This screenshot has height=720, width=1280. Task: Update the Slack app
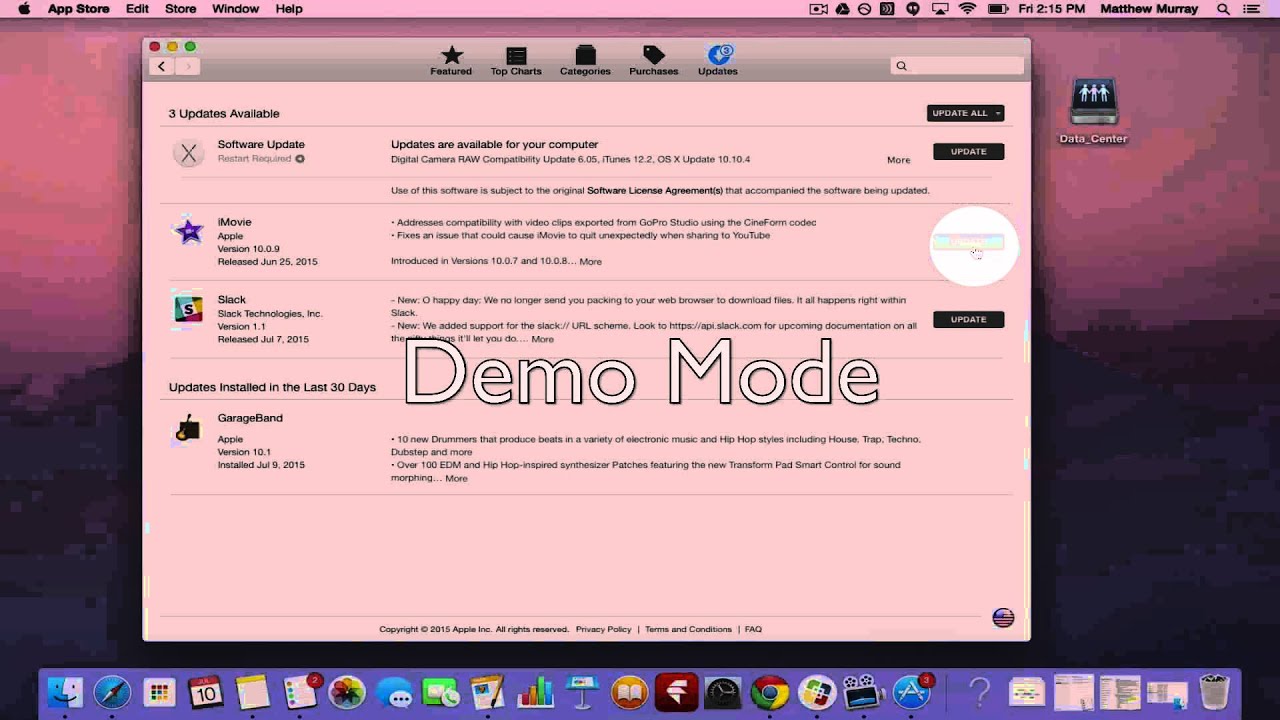[x=968, y=319]
